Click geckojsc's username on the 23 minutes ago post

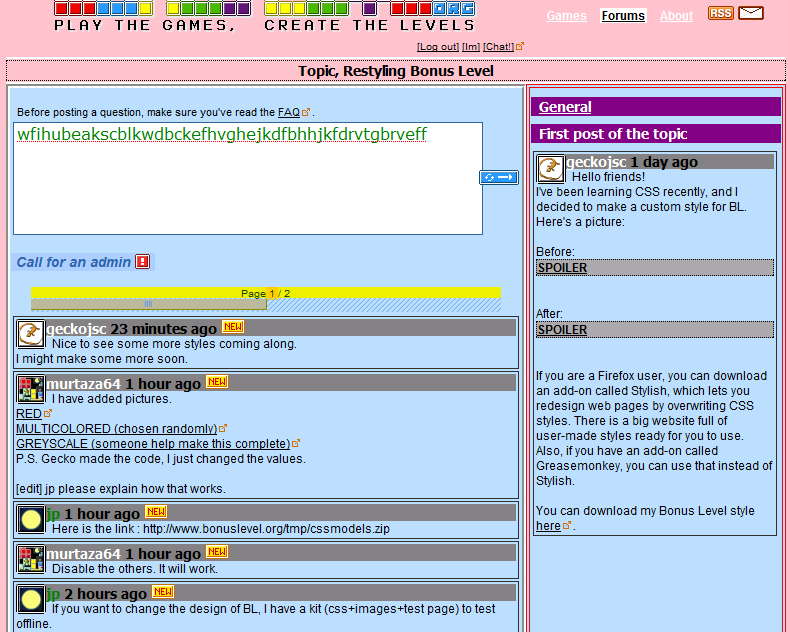[76, 329]
